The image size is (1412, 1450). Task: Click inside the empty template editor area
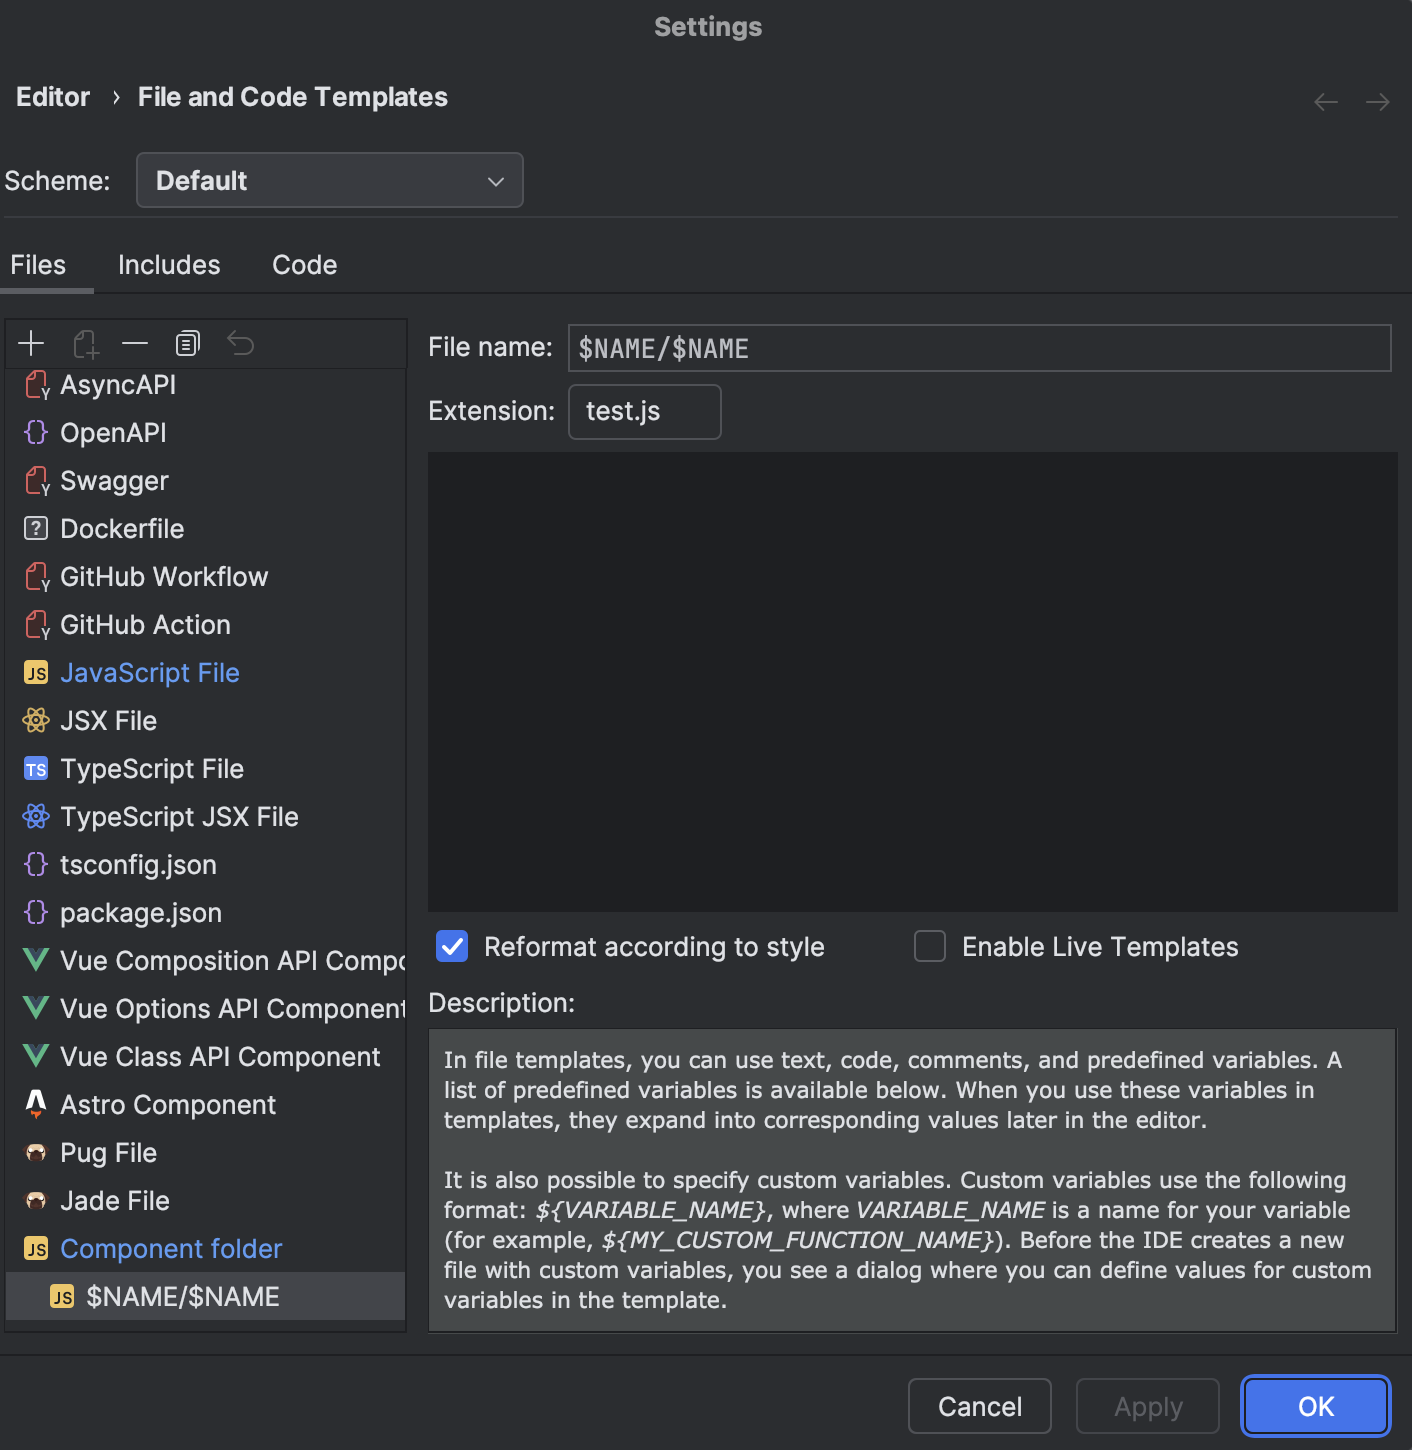(913, 682)
